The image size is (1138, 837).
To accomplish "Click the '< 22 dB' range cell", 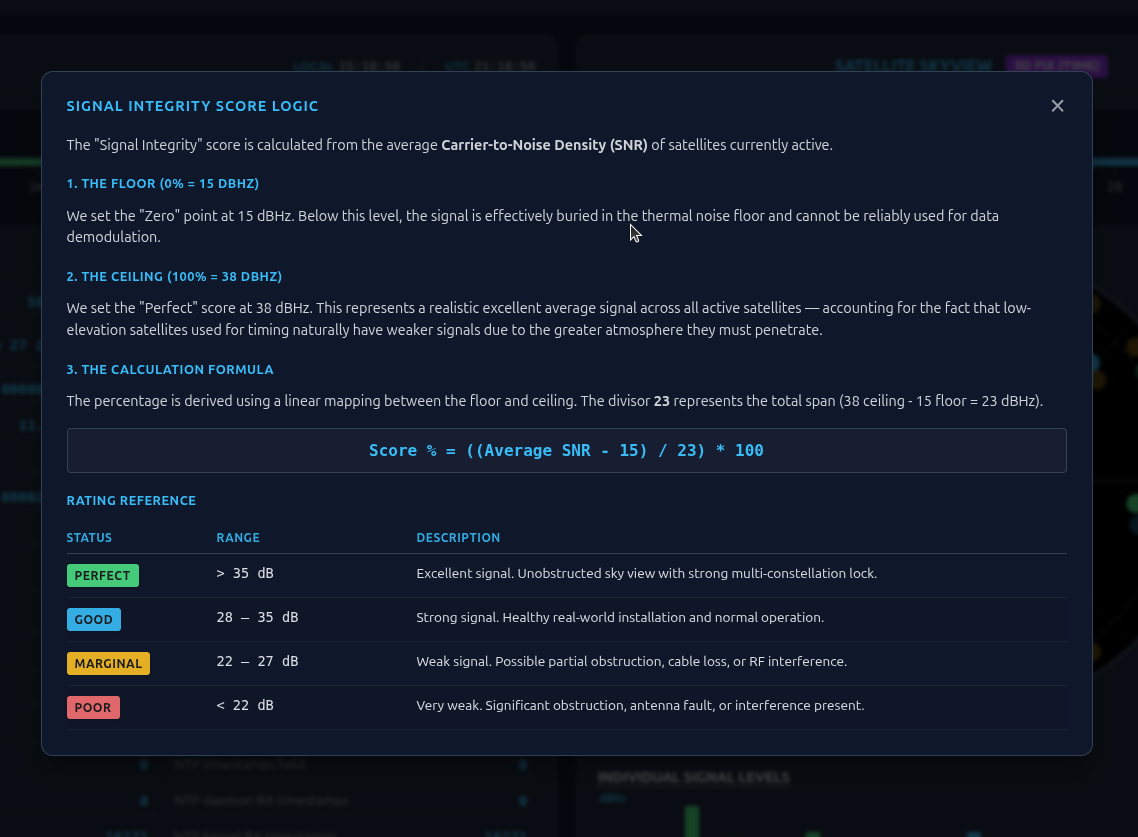I will coord(245,705).
